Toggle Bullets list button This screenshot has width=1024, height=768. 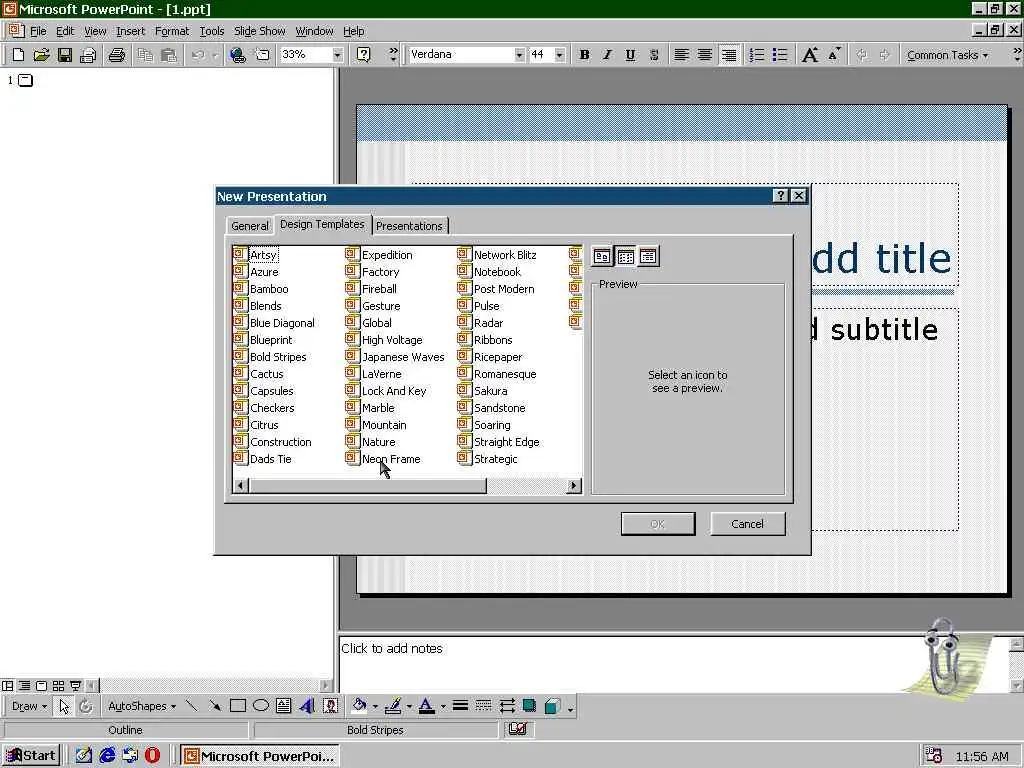(780, 55)
